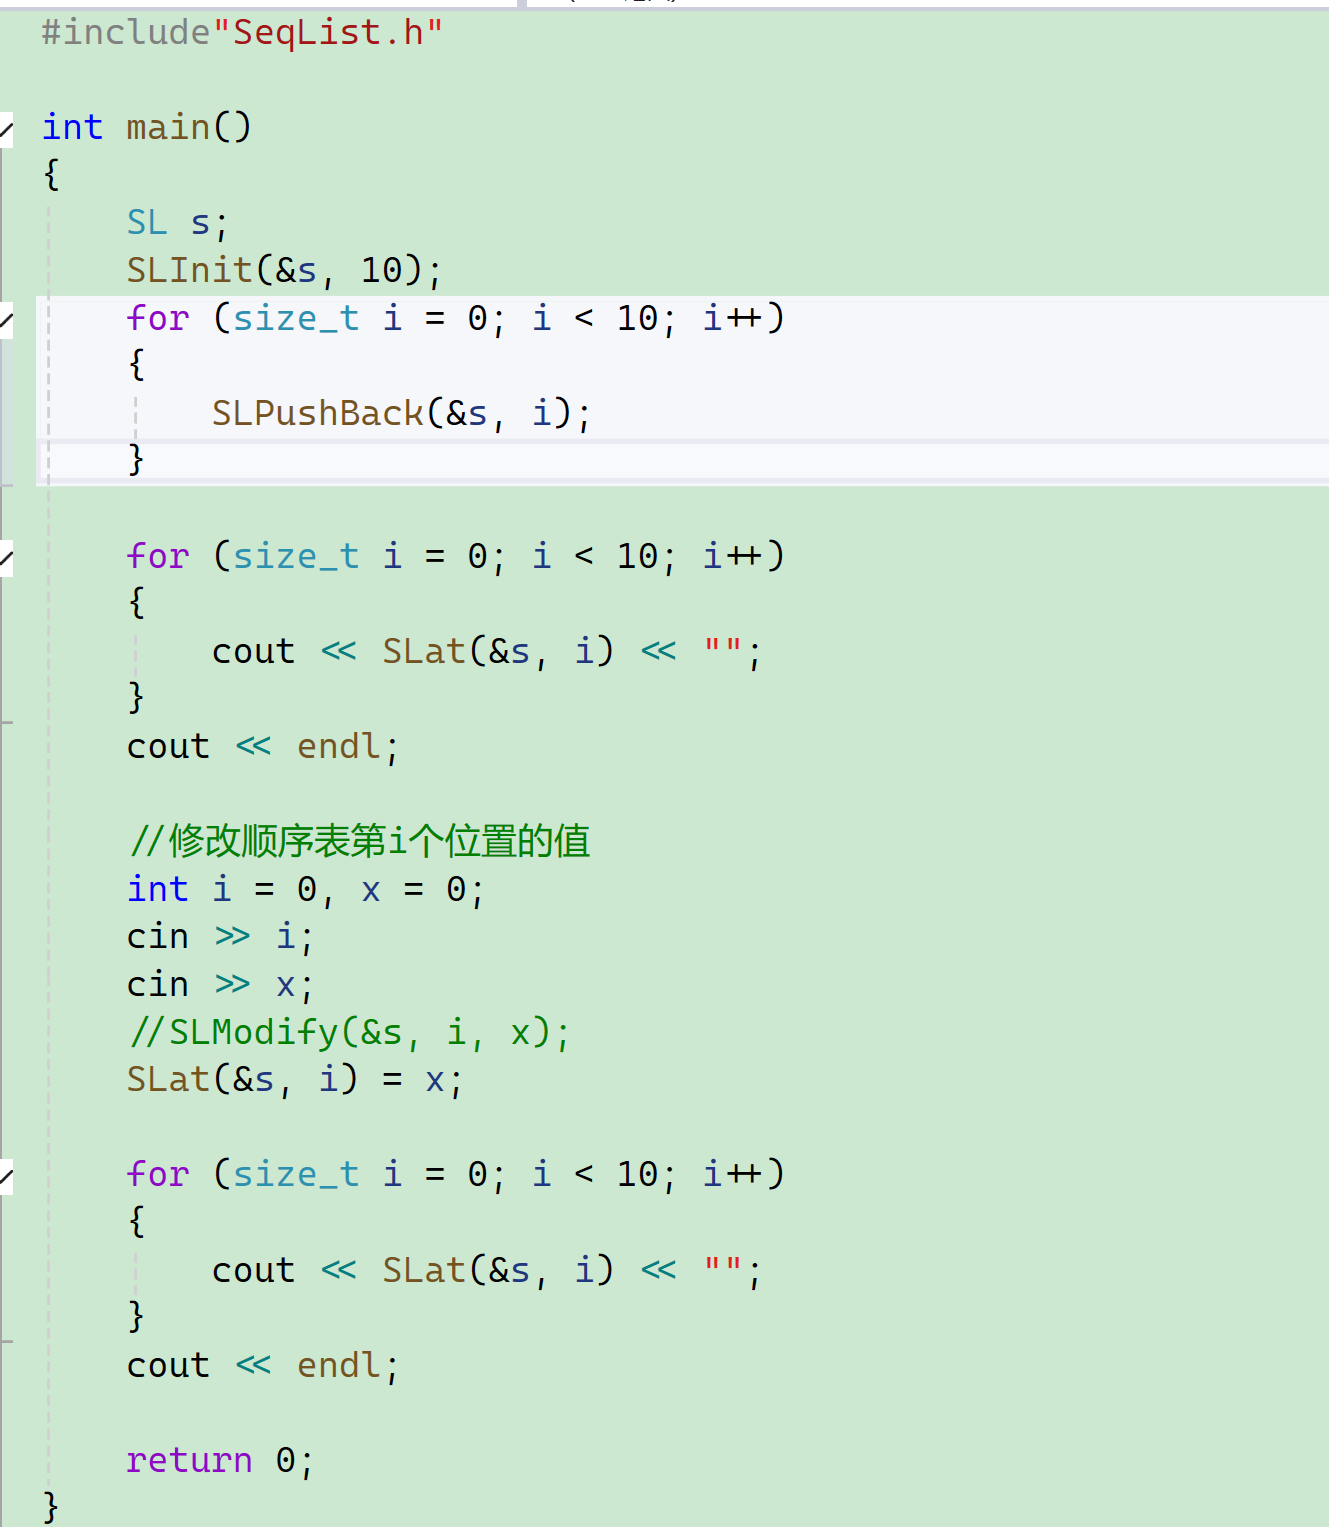Click the SLPushBack(&s, i) call
Viewport: 1329px width, 1527px height.
click(x=401, y=414)
